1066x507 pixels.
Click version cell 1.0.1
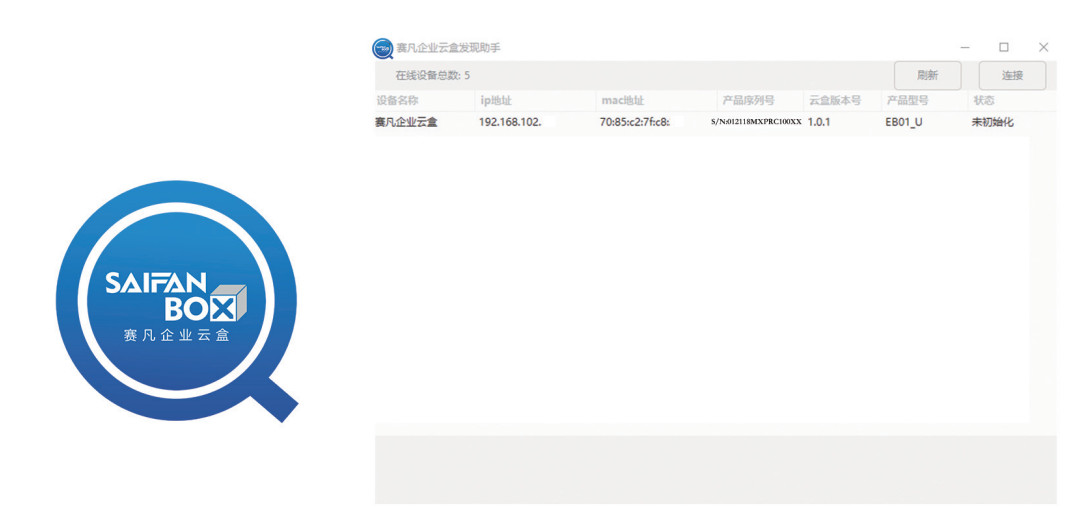pos(819,123)
